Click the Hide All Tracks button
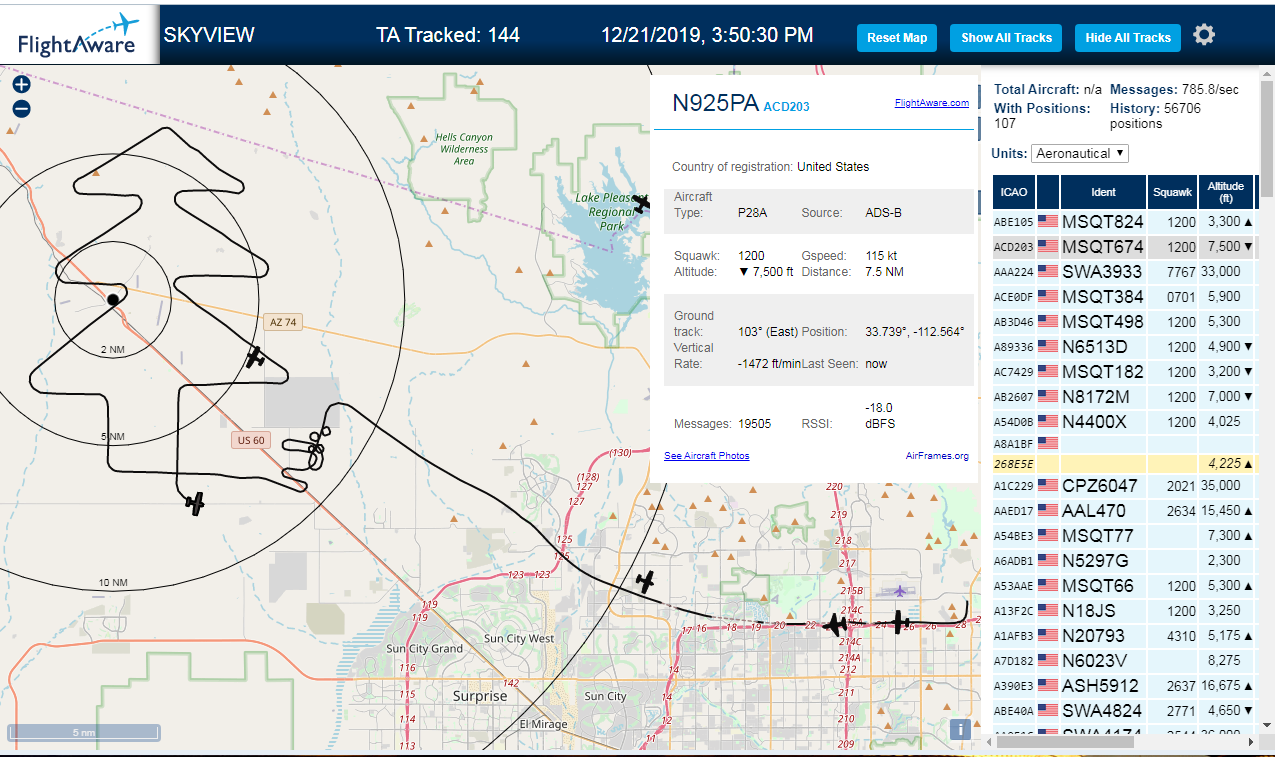 point(1128,38)
